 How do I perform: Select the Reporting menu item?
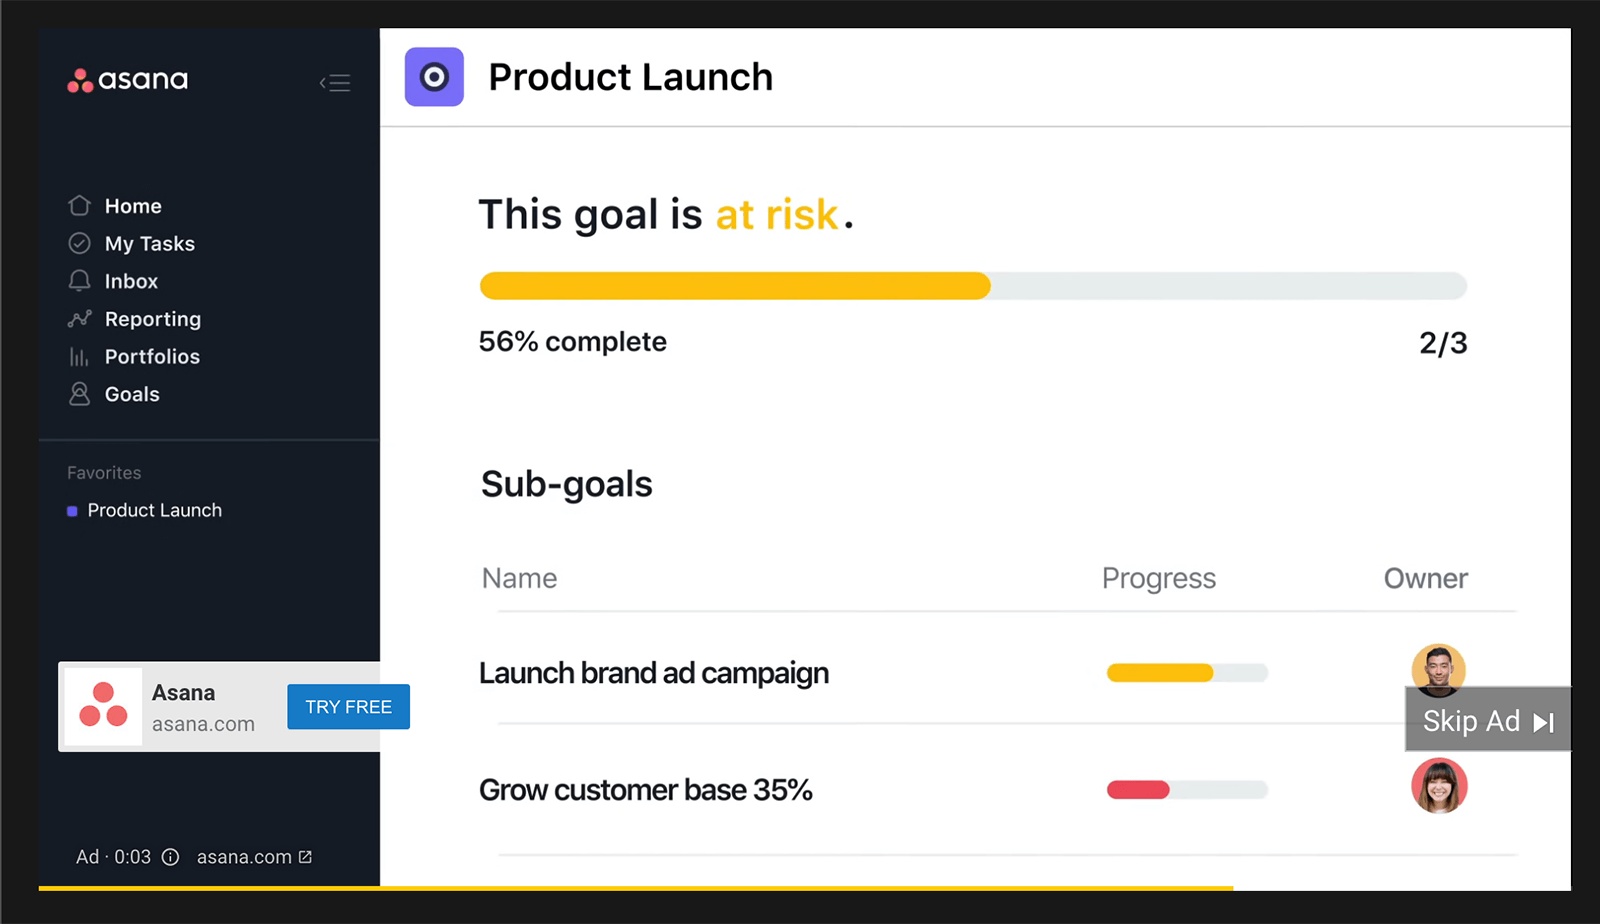[153, 319]
